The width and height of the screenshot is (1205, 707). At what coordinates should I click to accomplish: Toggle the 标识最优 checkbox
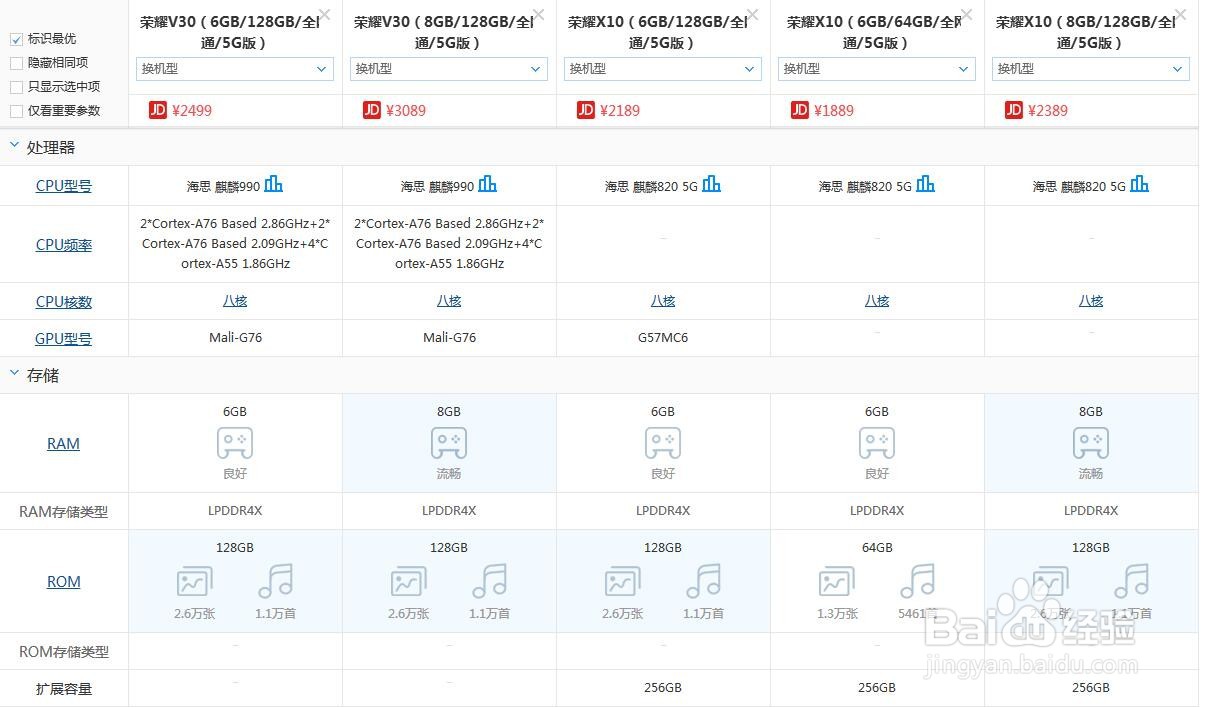(16, 39)
